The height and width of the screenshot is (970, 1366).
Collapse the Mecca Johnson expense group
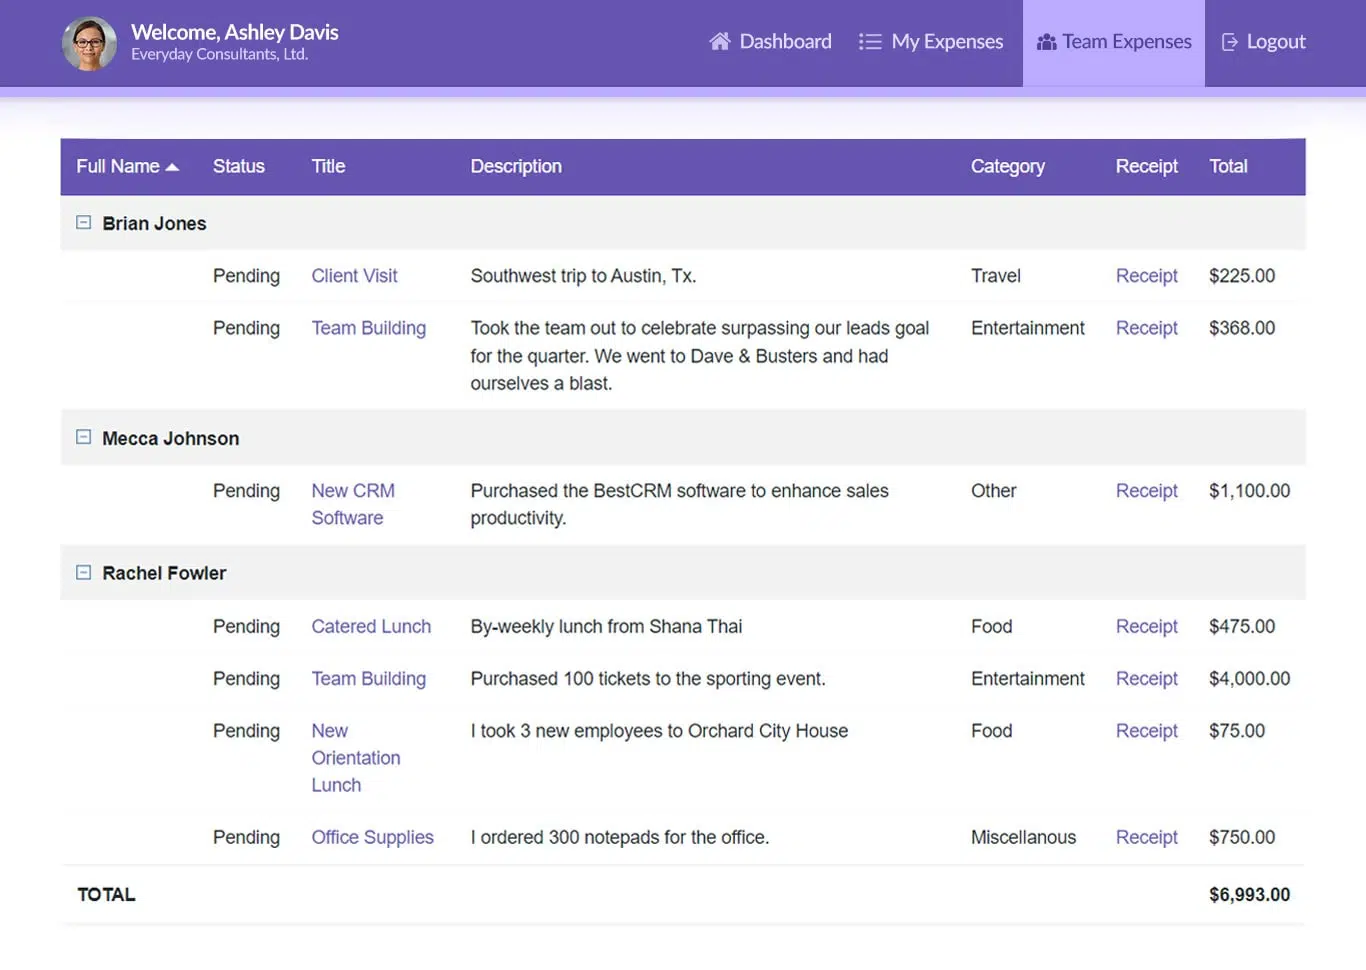pos(83,436)
